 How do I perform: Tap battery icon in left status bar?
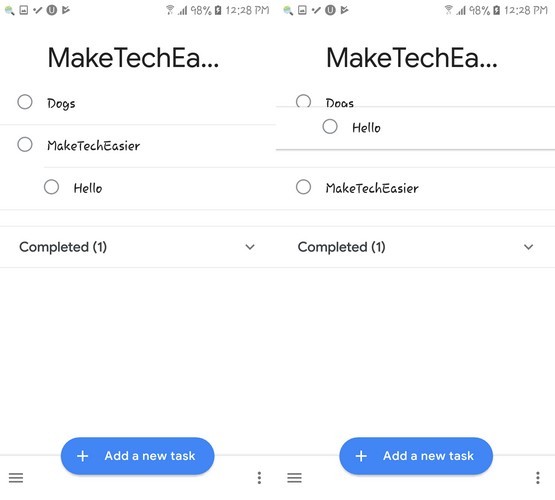pyautogui.click(x=218, y=10)
